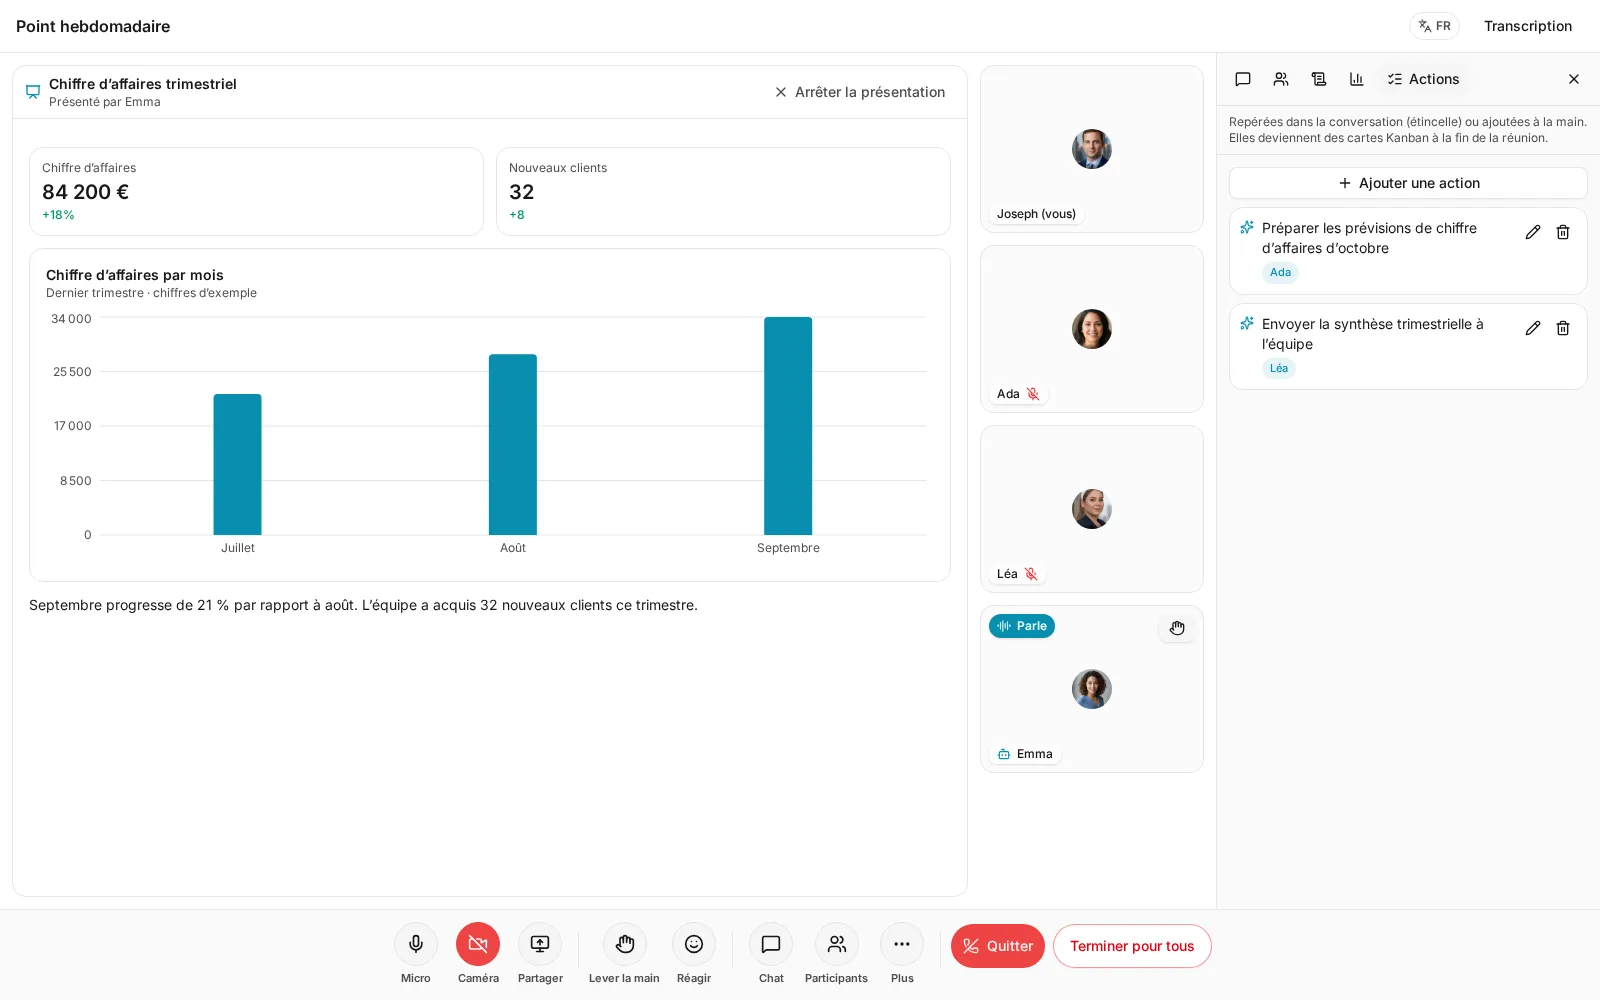Click the Nouveaux clients card value 32
1600x1000 pixels.
pos(522,192)
